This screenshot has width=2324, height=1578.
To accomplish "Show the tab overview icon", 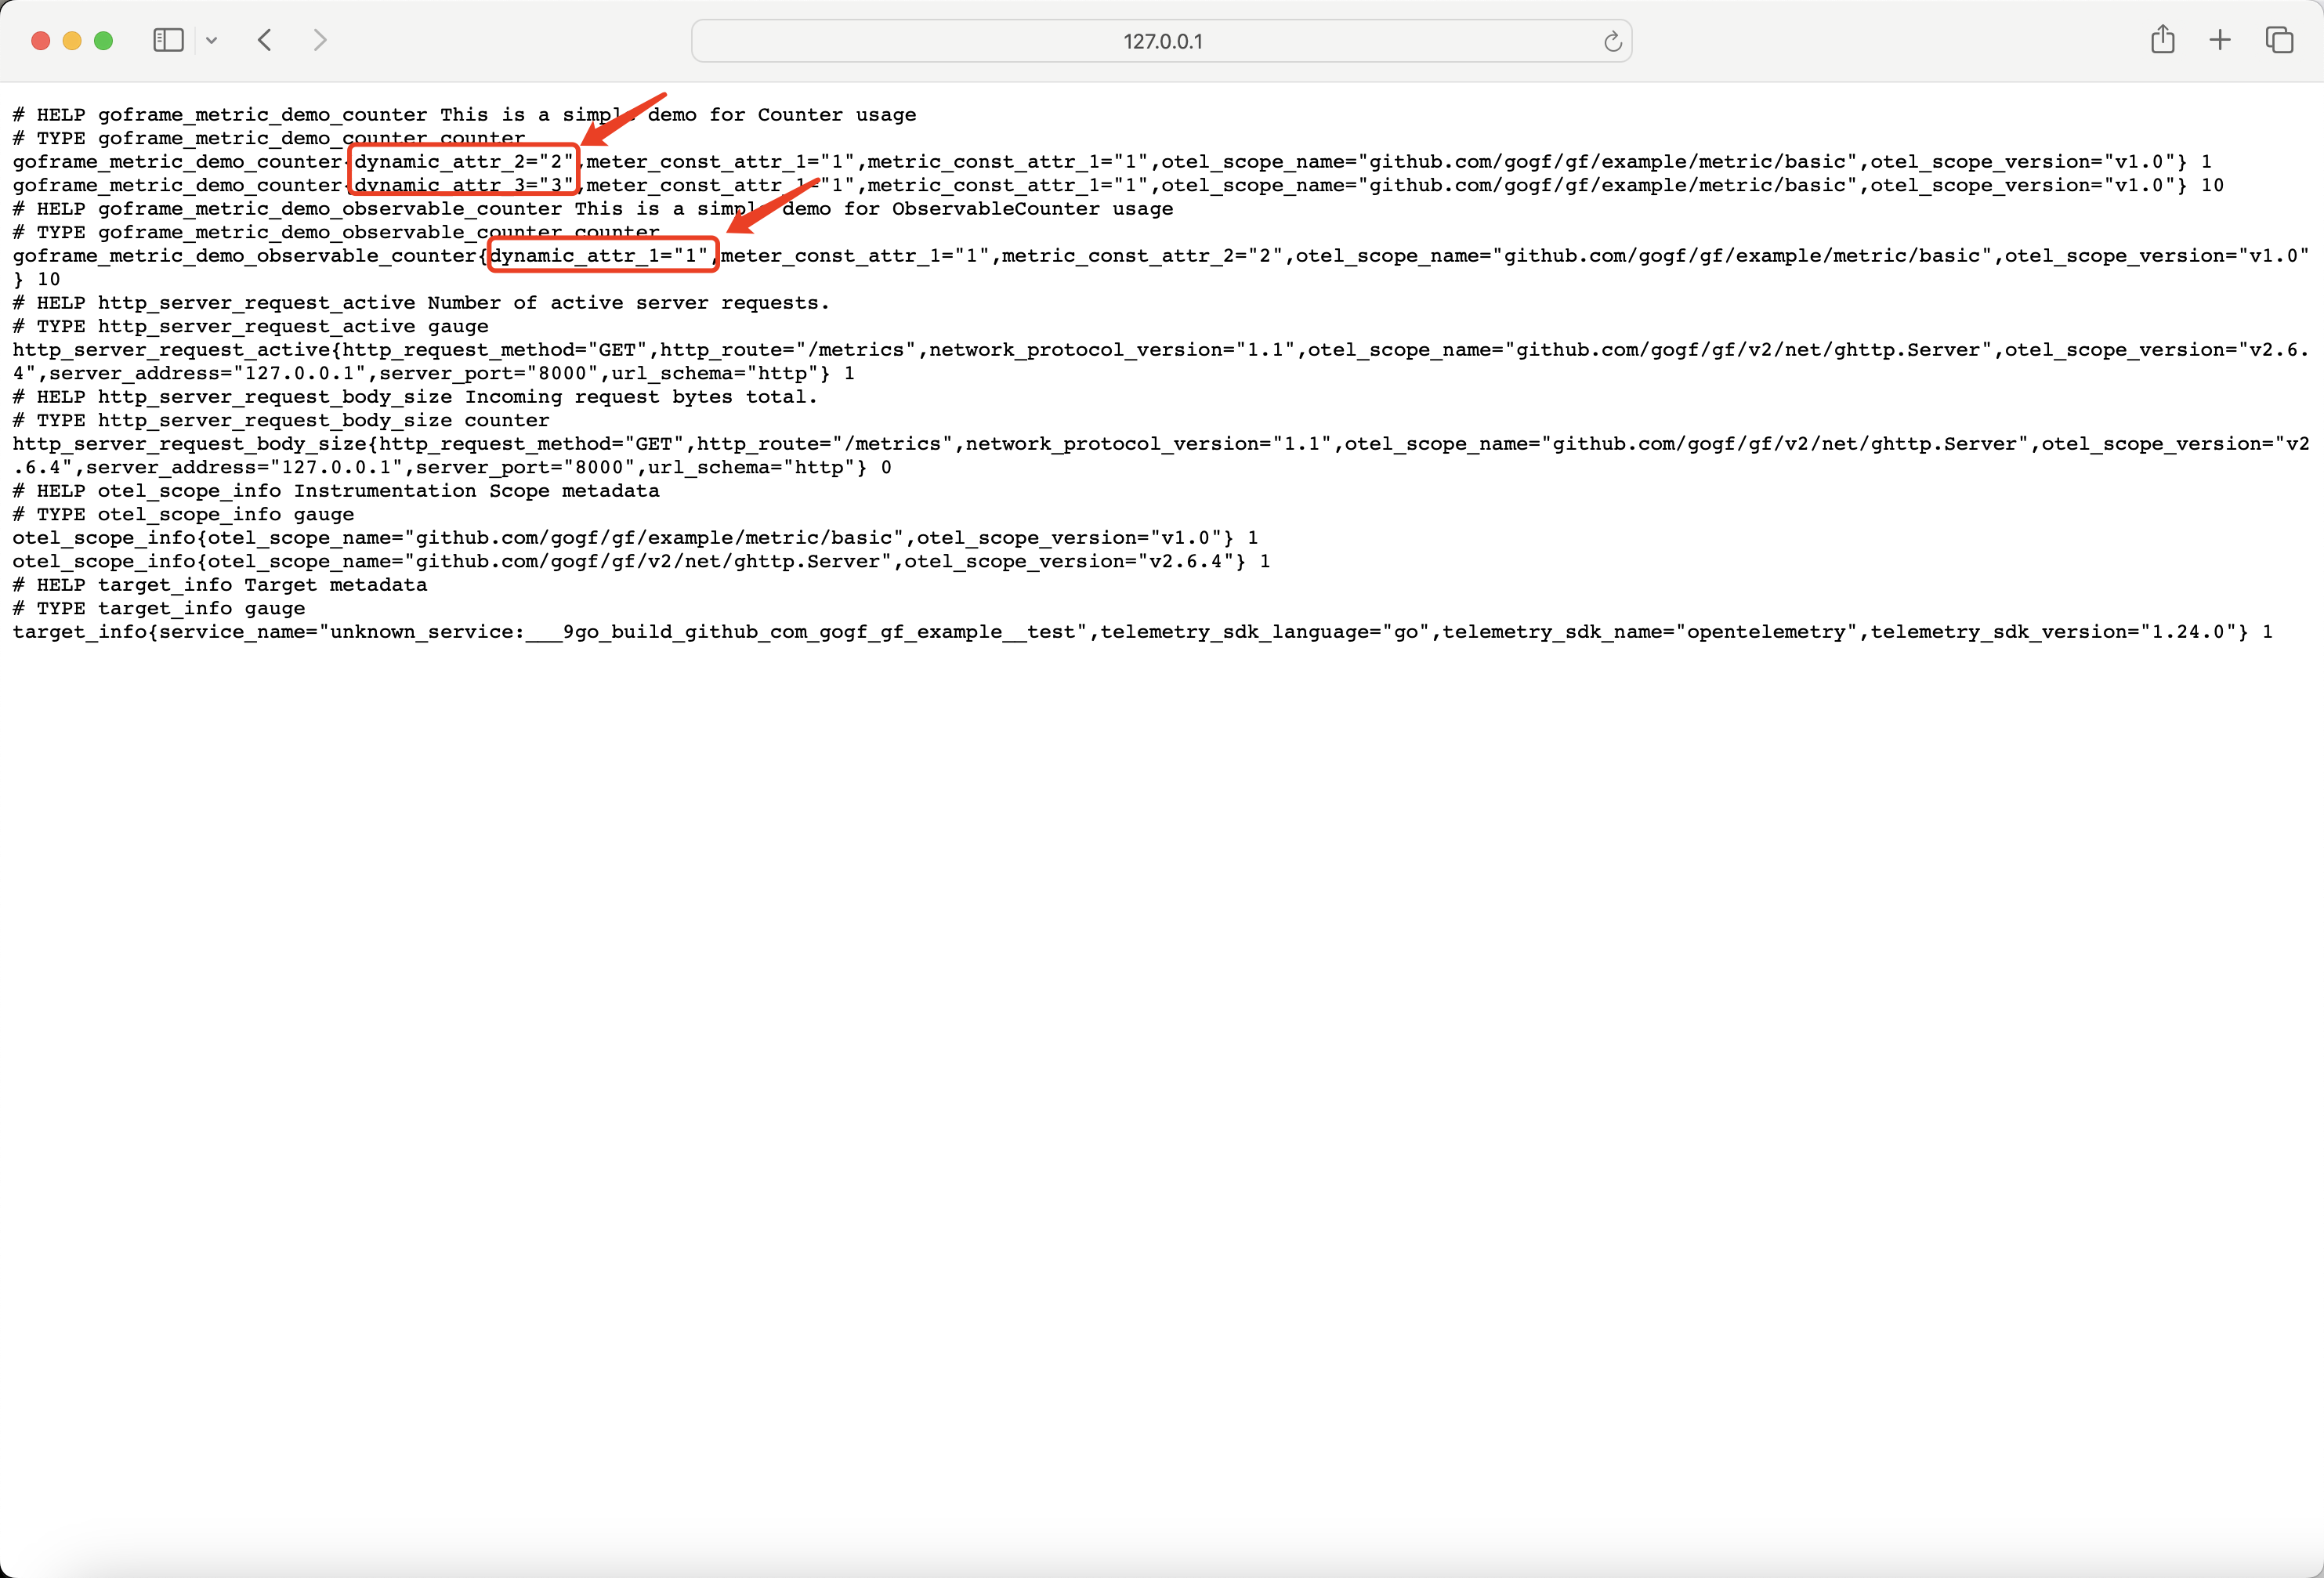I will [2279, 40].
